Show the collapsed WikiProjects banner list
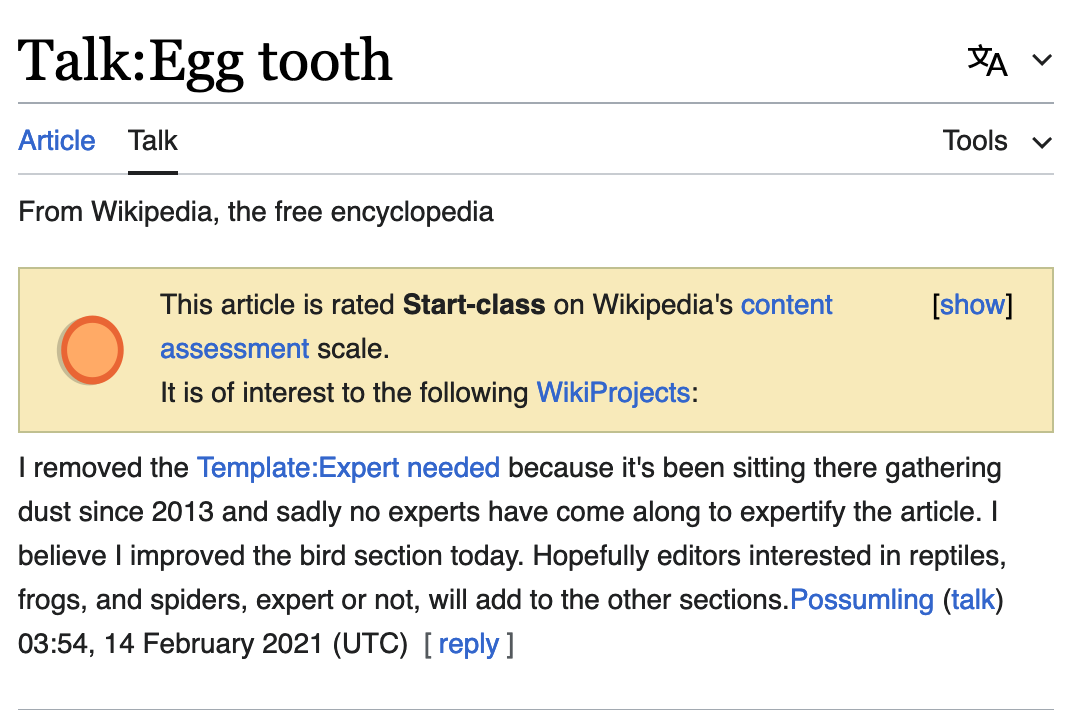1074x710 pixels. click(x=972, y=305)
